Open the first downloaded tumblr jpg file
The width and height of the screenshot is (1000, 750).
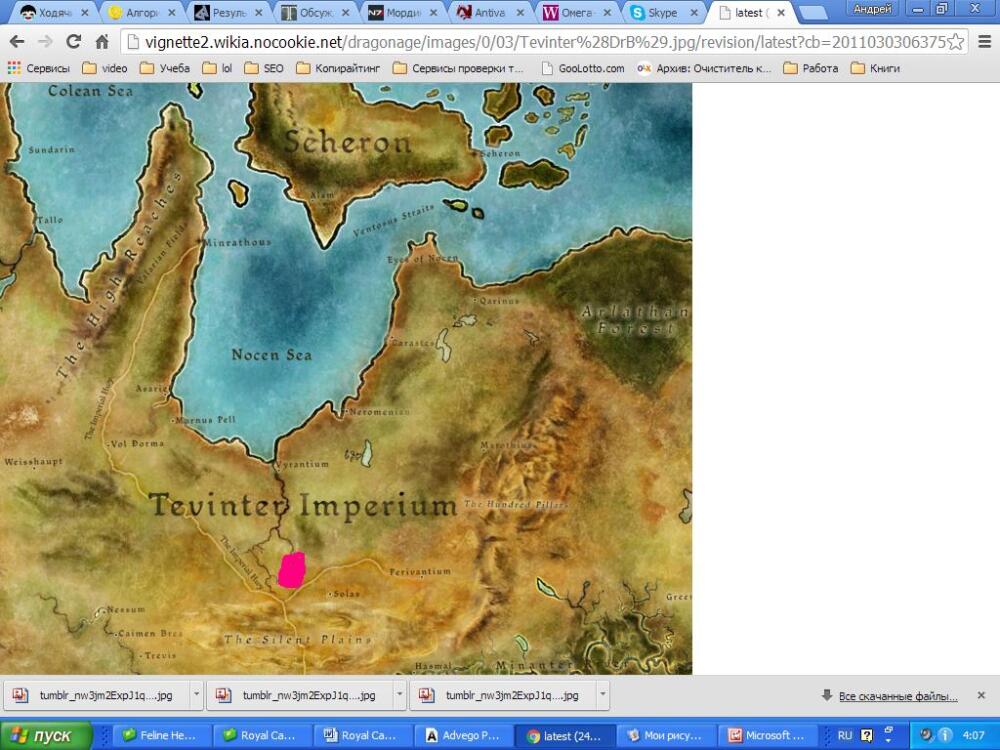(x=96, y=695)
